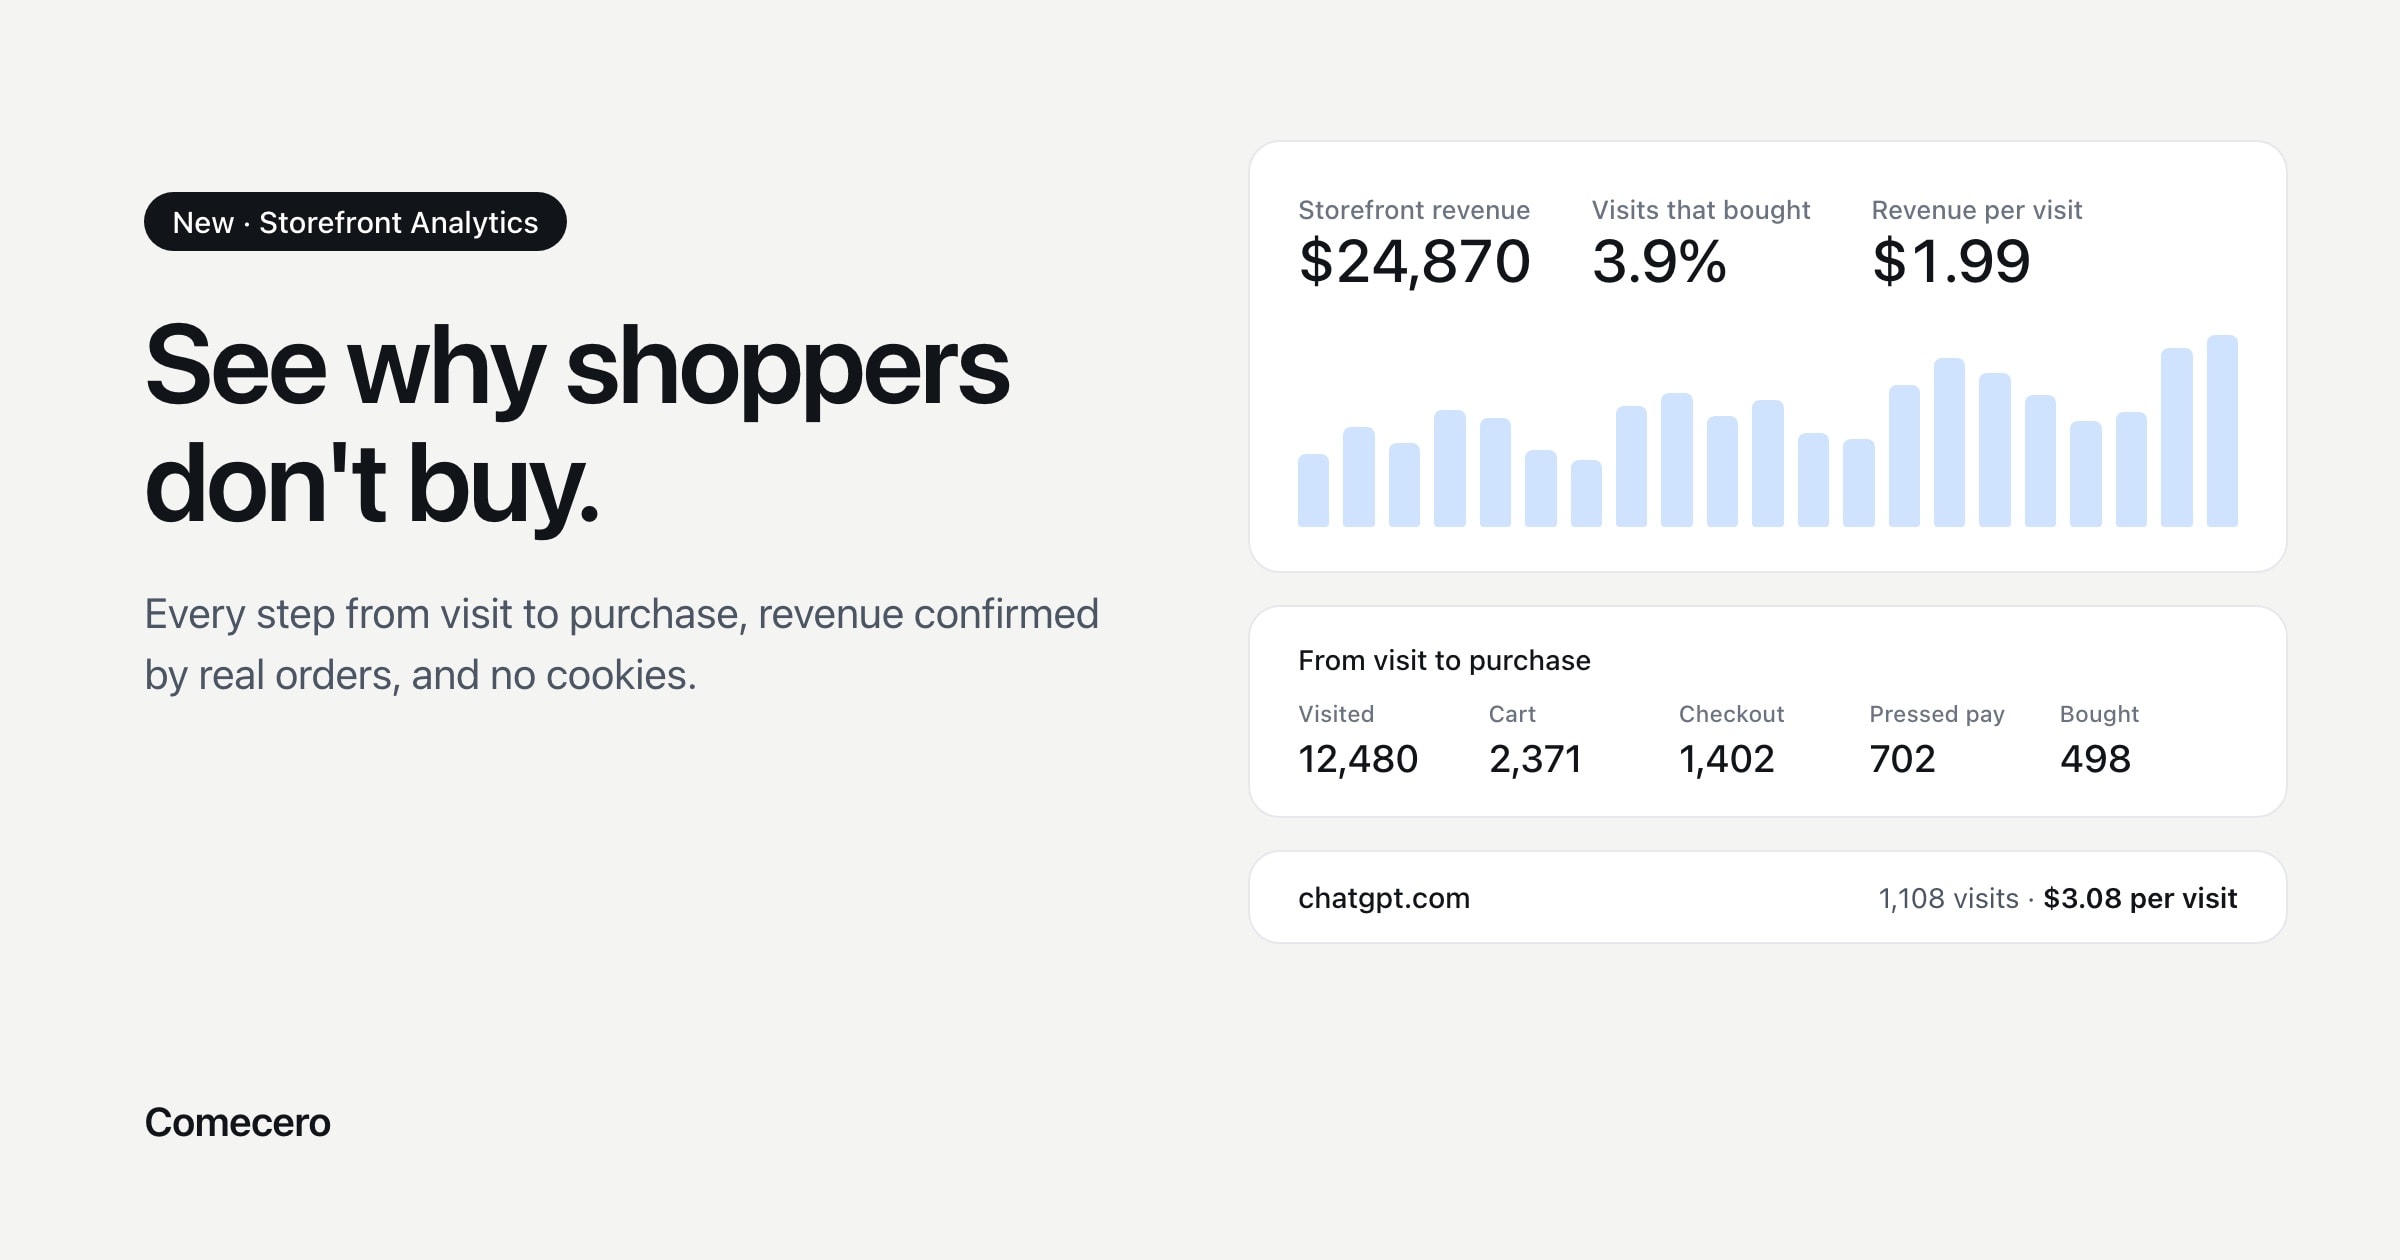The width and height of the screenshot is (2400, 1260).
Task: Click the Checkout count 1,402
Action: point(1727,759)
